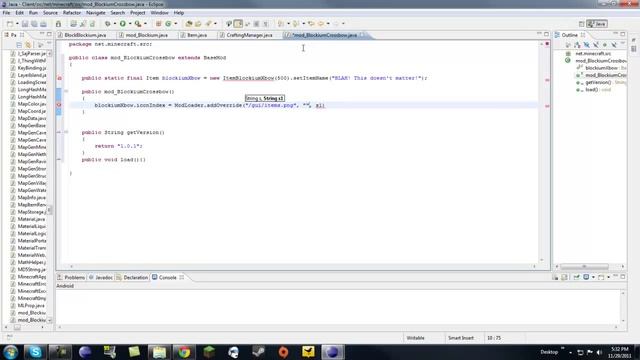
Task: Click the Collapse All icon in Package Explorer
Action: (x=19, y=44)
